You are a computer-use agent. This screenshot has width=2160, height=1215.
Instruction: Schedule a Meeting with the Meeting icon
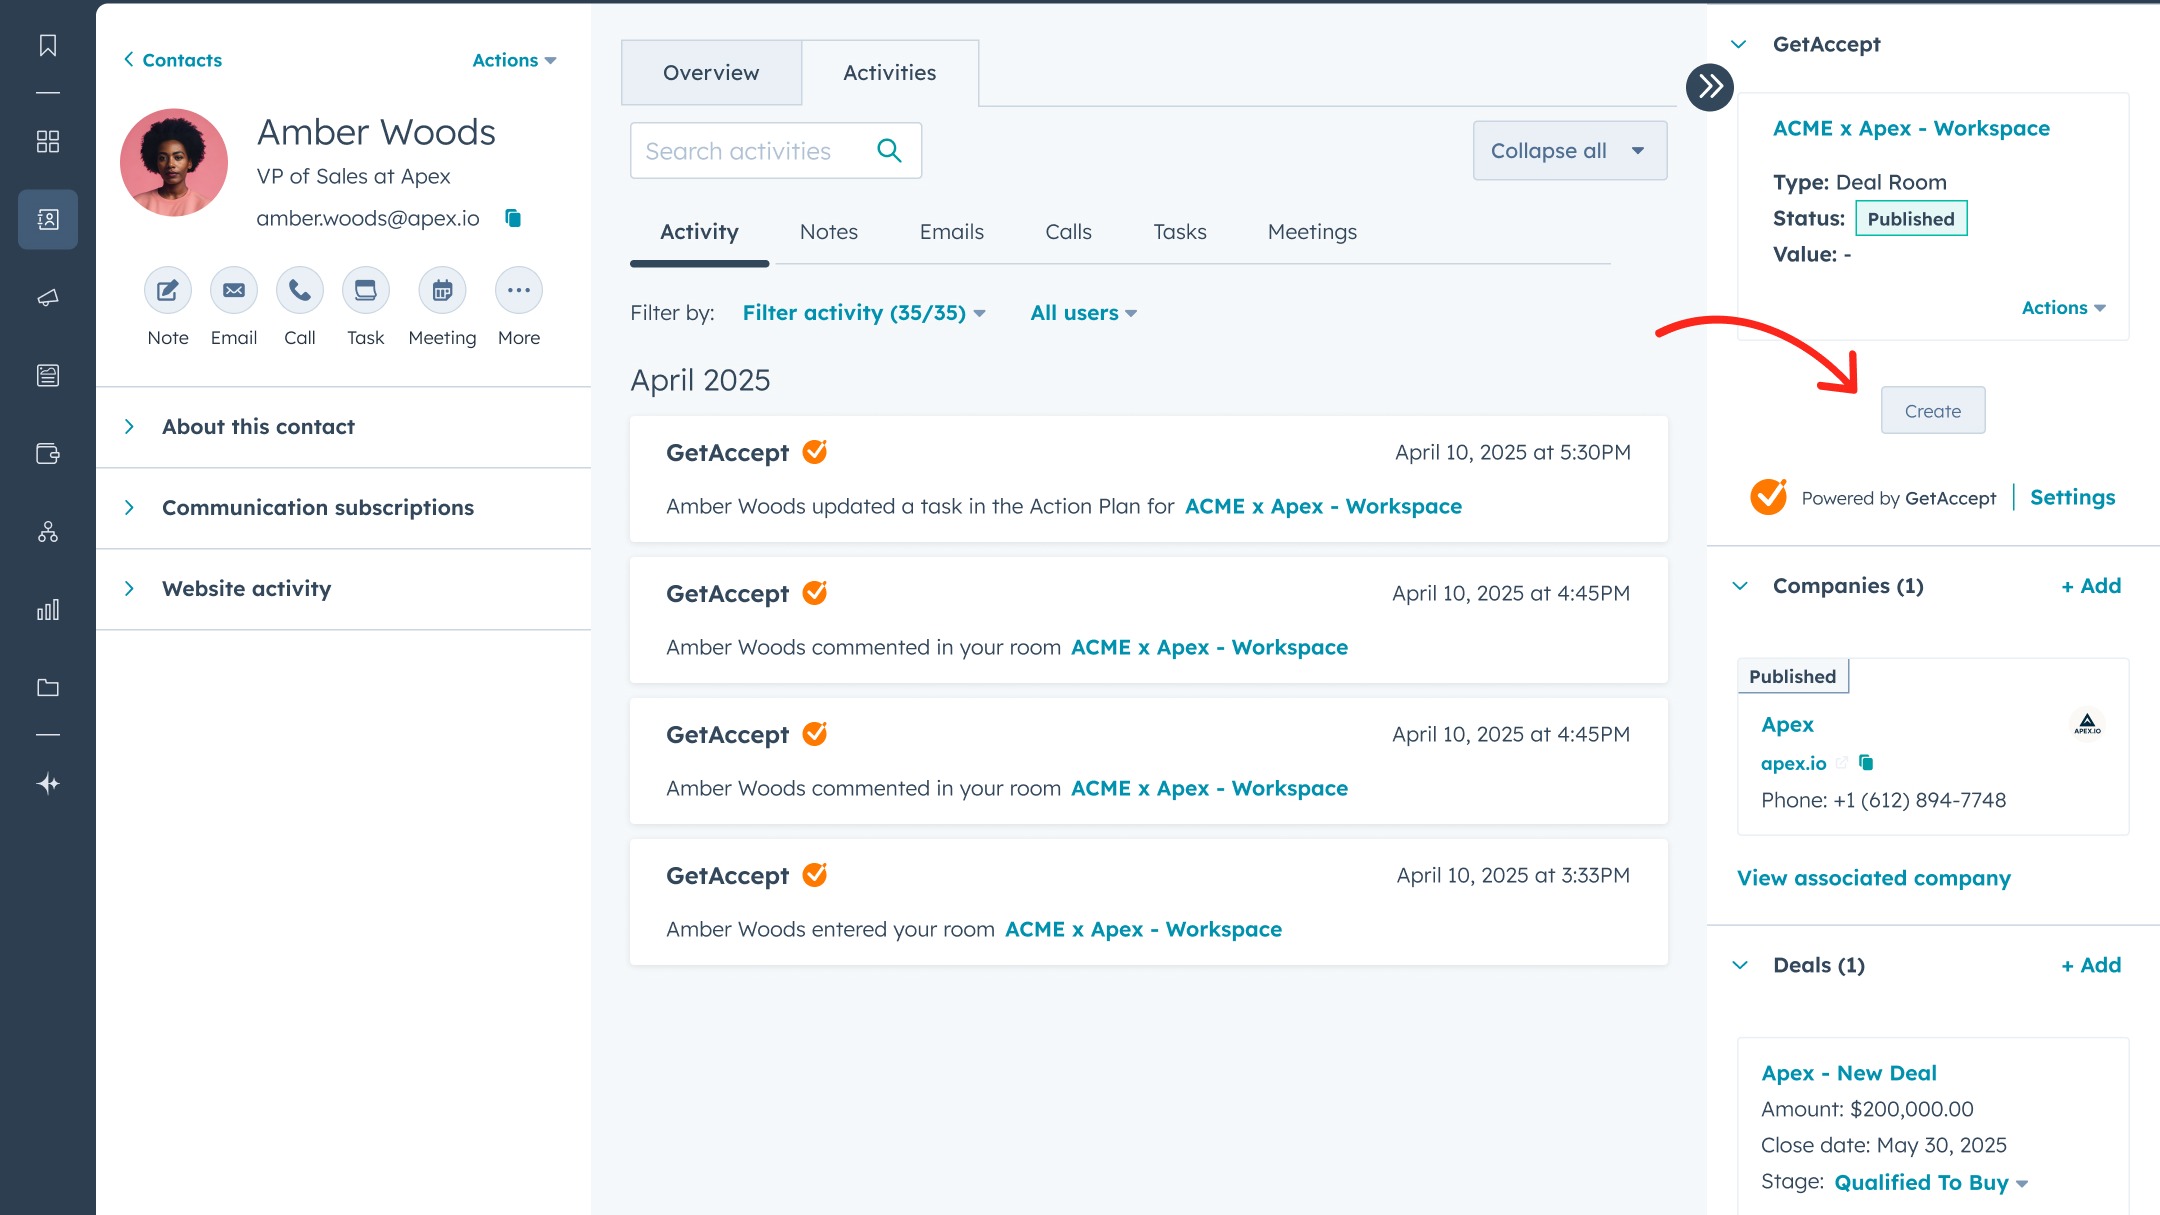click(x=442, y=290)
